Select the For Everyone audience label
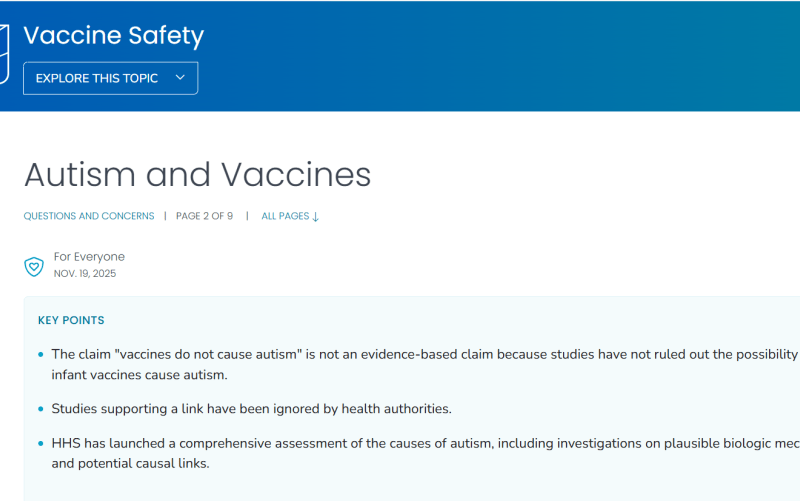 tap(89, 257)
